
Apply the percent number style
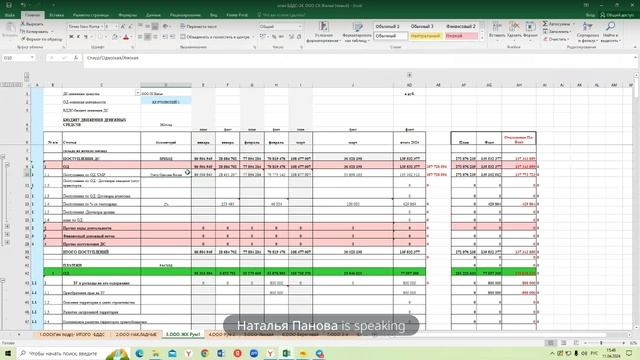coord(274,37)
